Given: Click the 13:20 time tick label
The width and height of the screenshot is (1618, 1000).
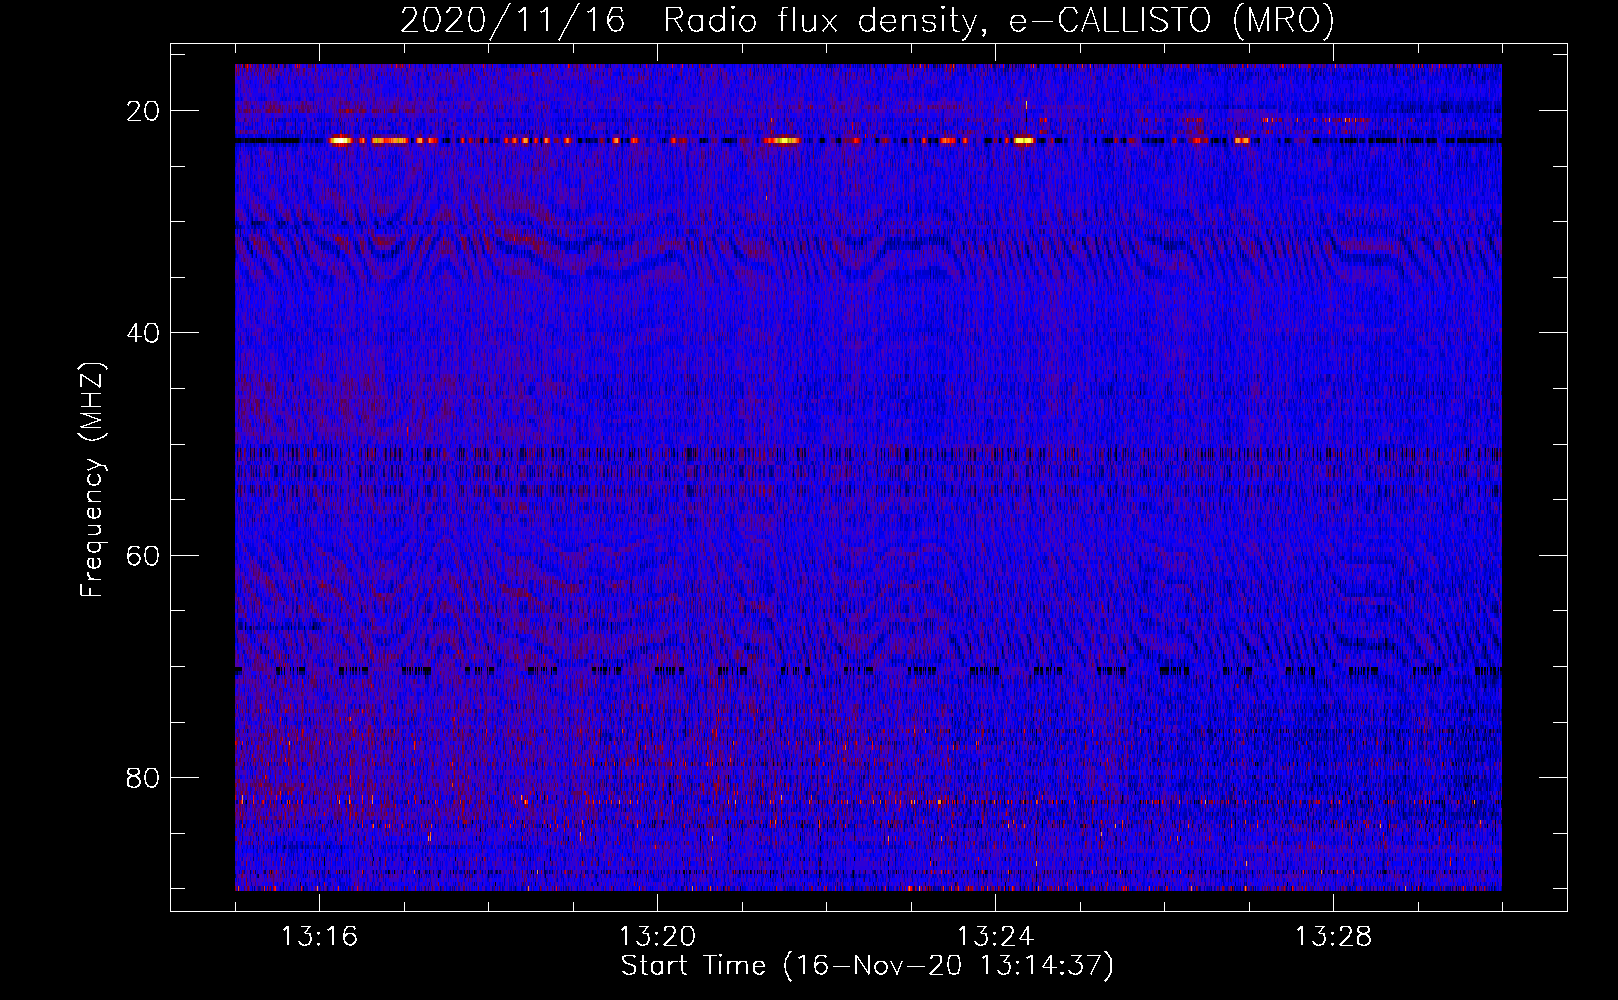Looking at the screenshot, I should coord(657,936).
